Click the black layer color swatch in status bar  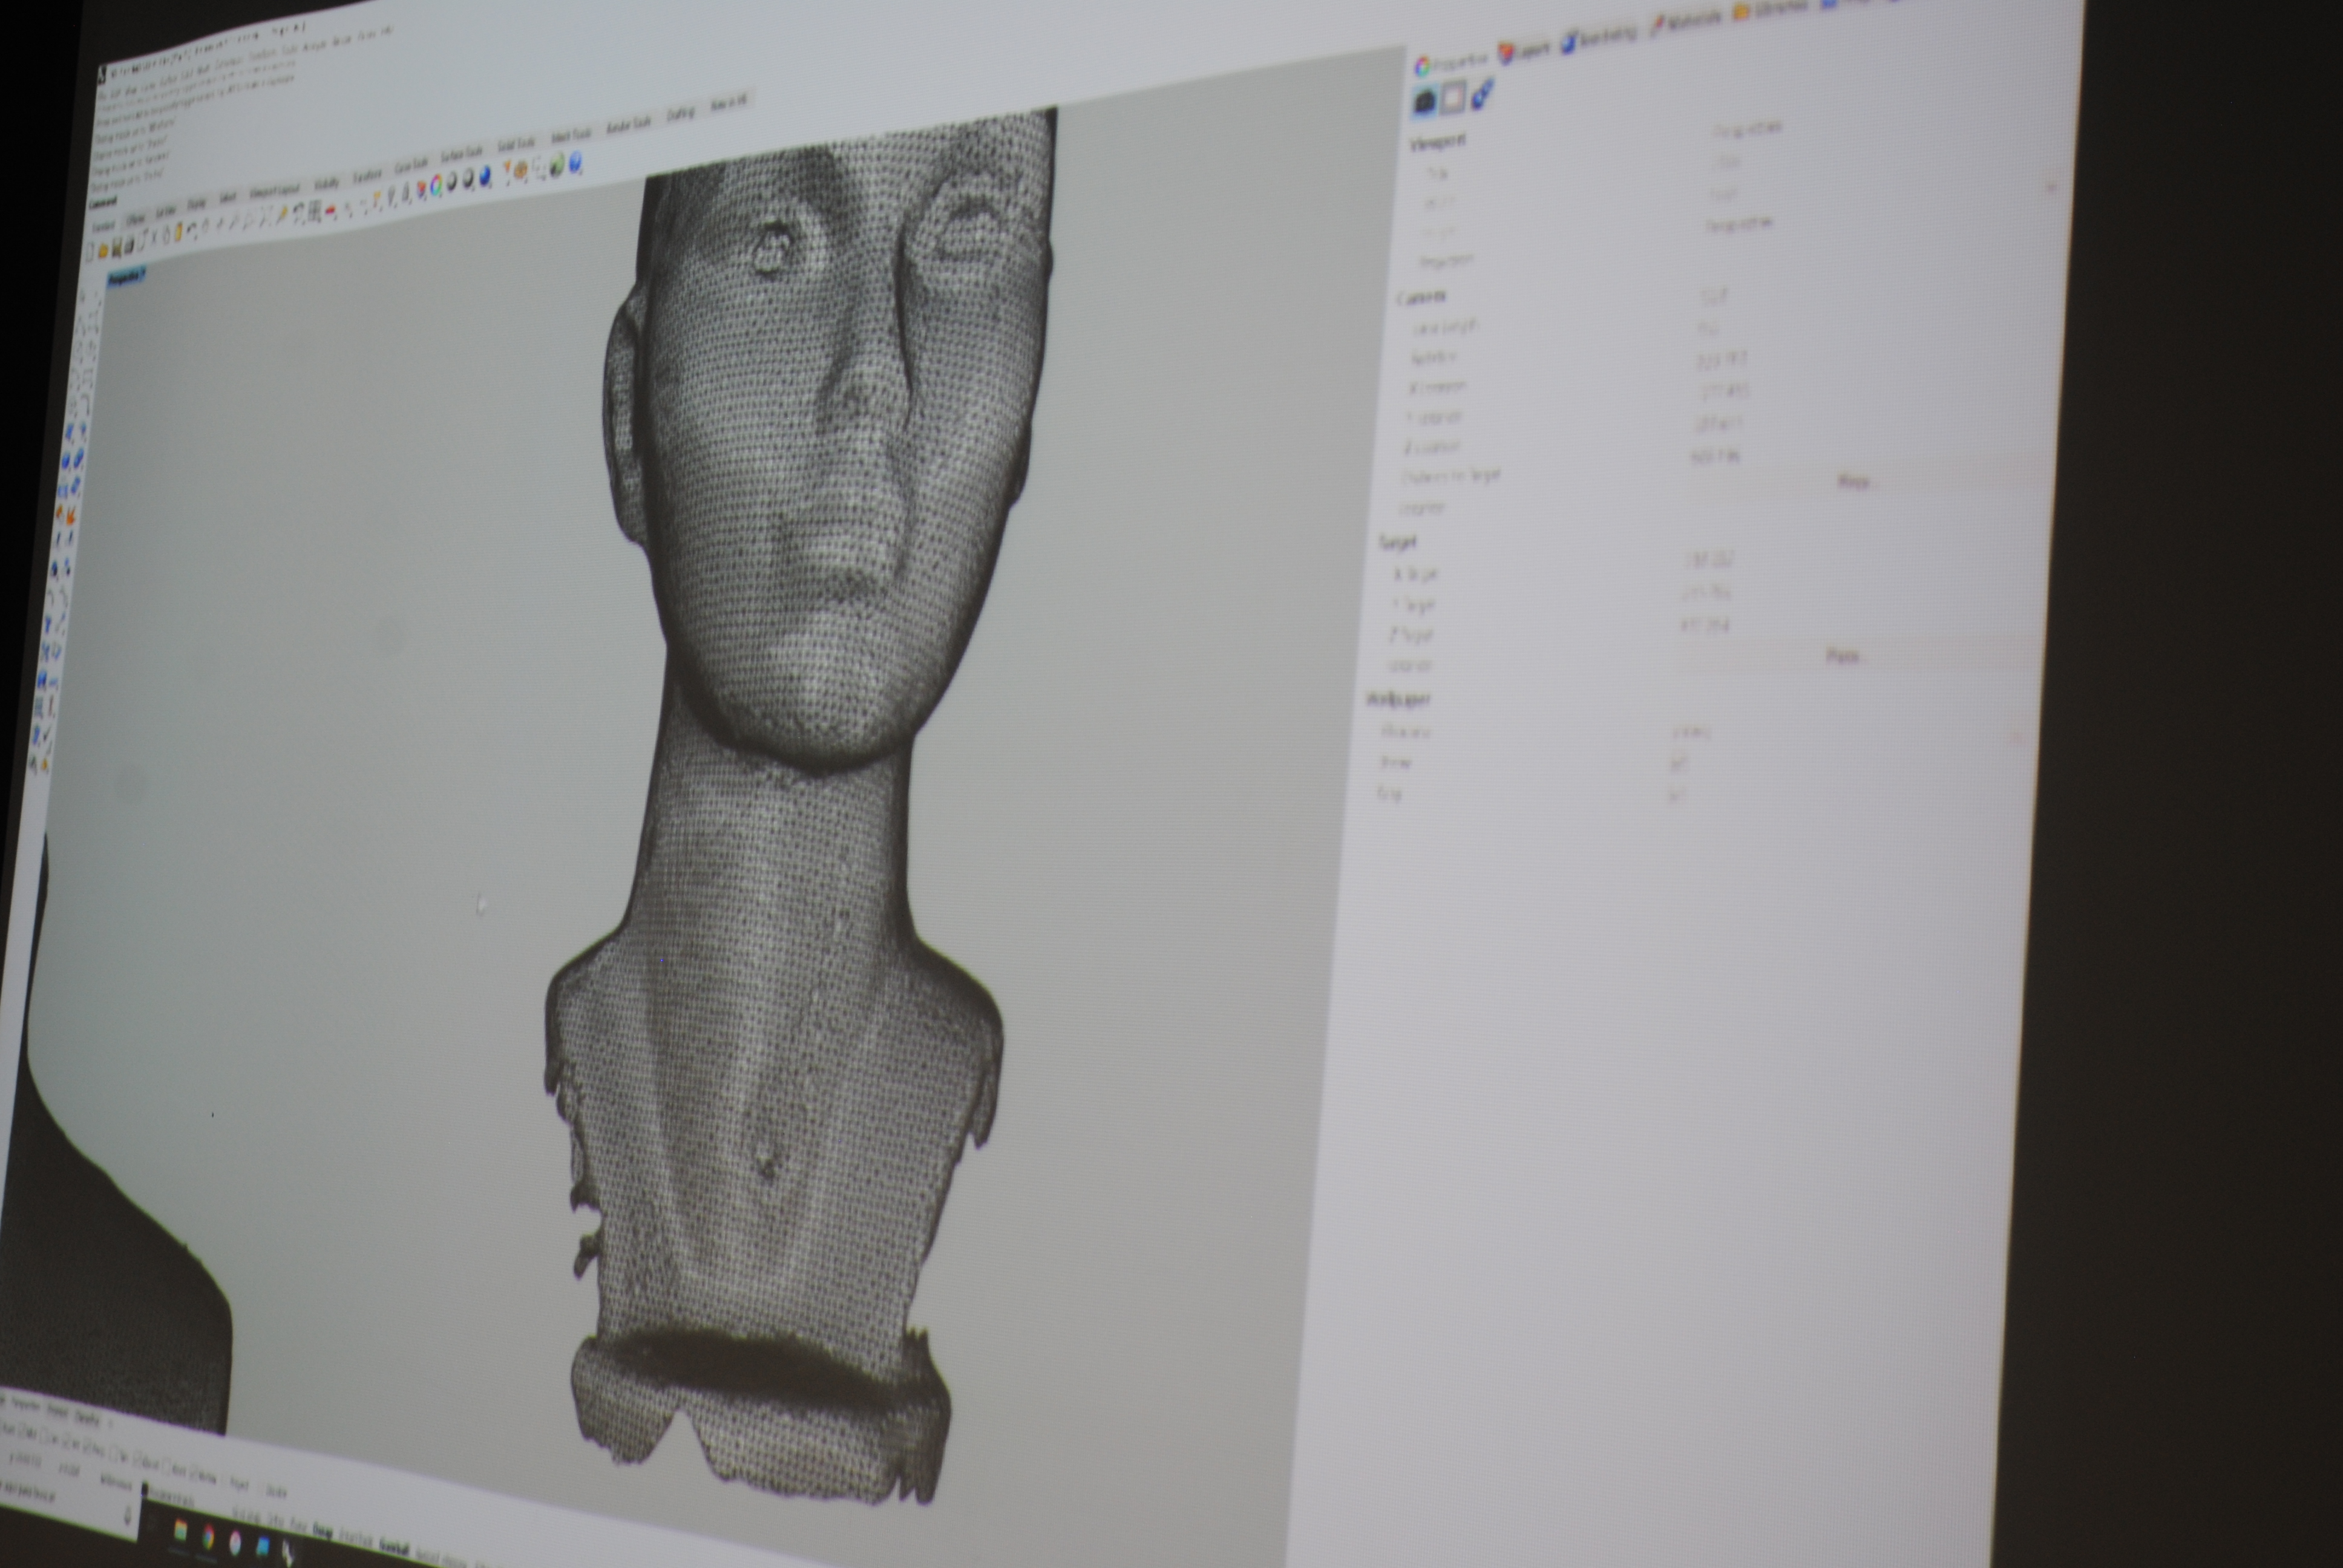(x=144, y=1487)
